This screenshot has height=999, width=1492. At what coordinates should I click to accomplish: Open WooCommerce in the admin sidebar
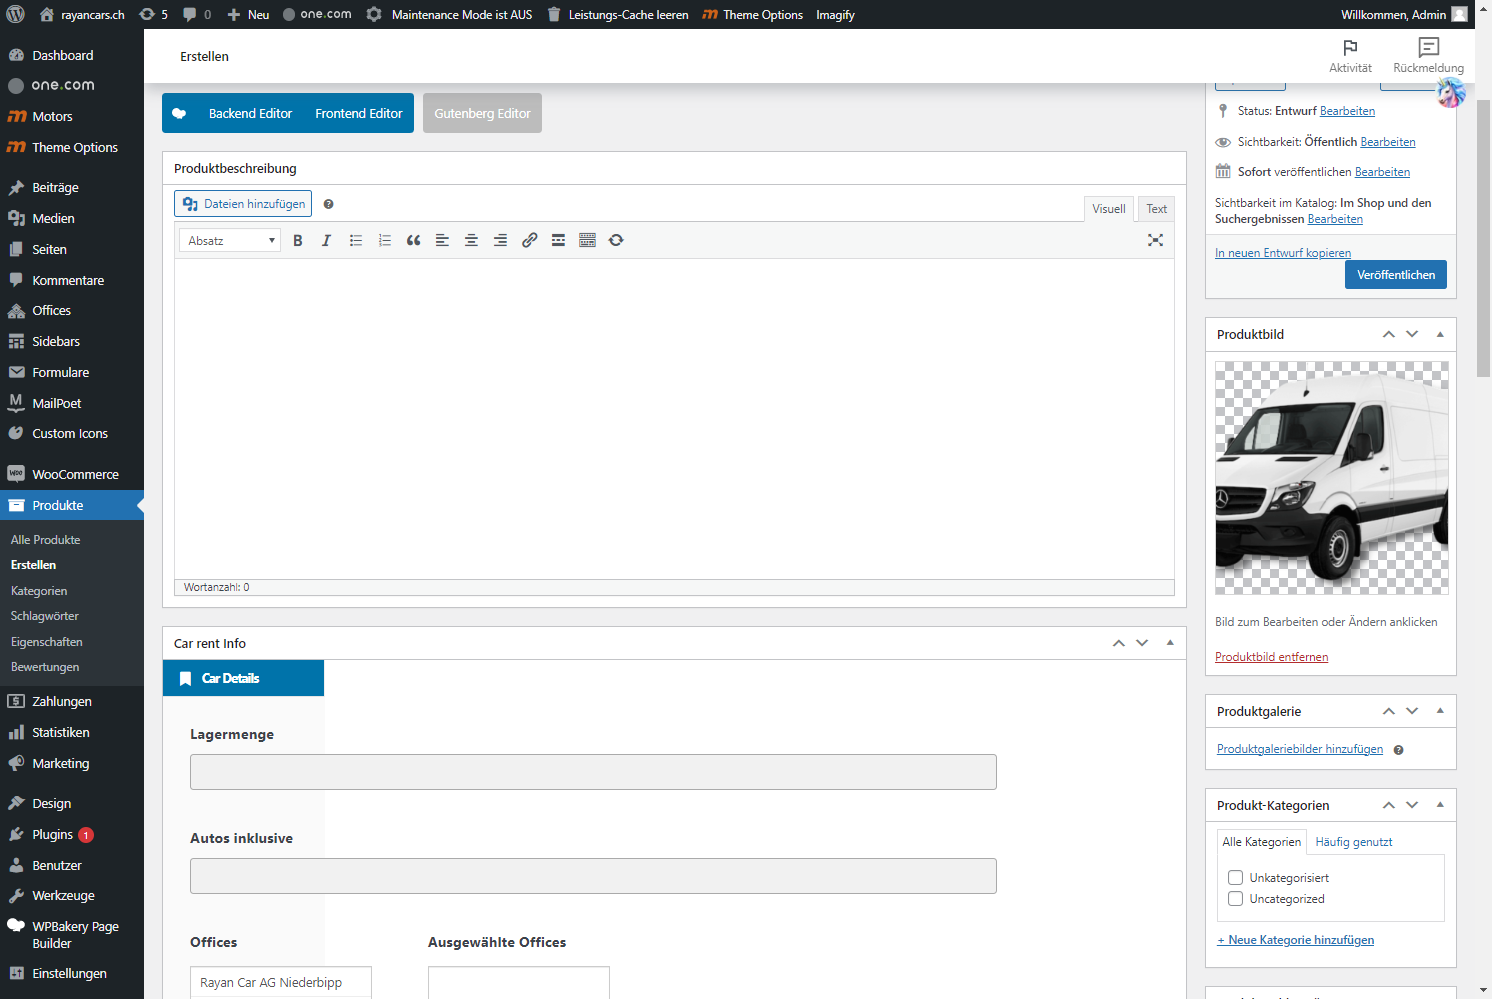72,475
